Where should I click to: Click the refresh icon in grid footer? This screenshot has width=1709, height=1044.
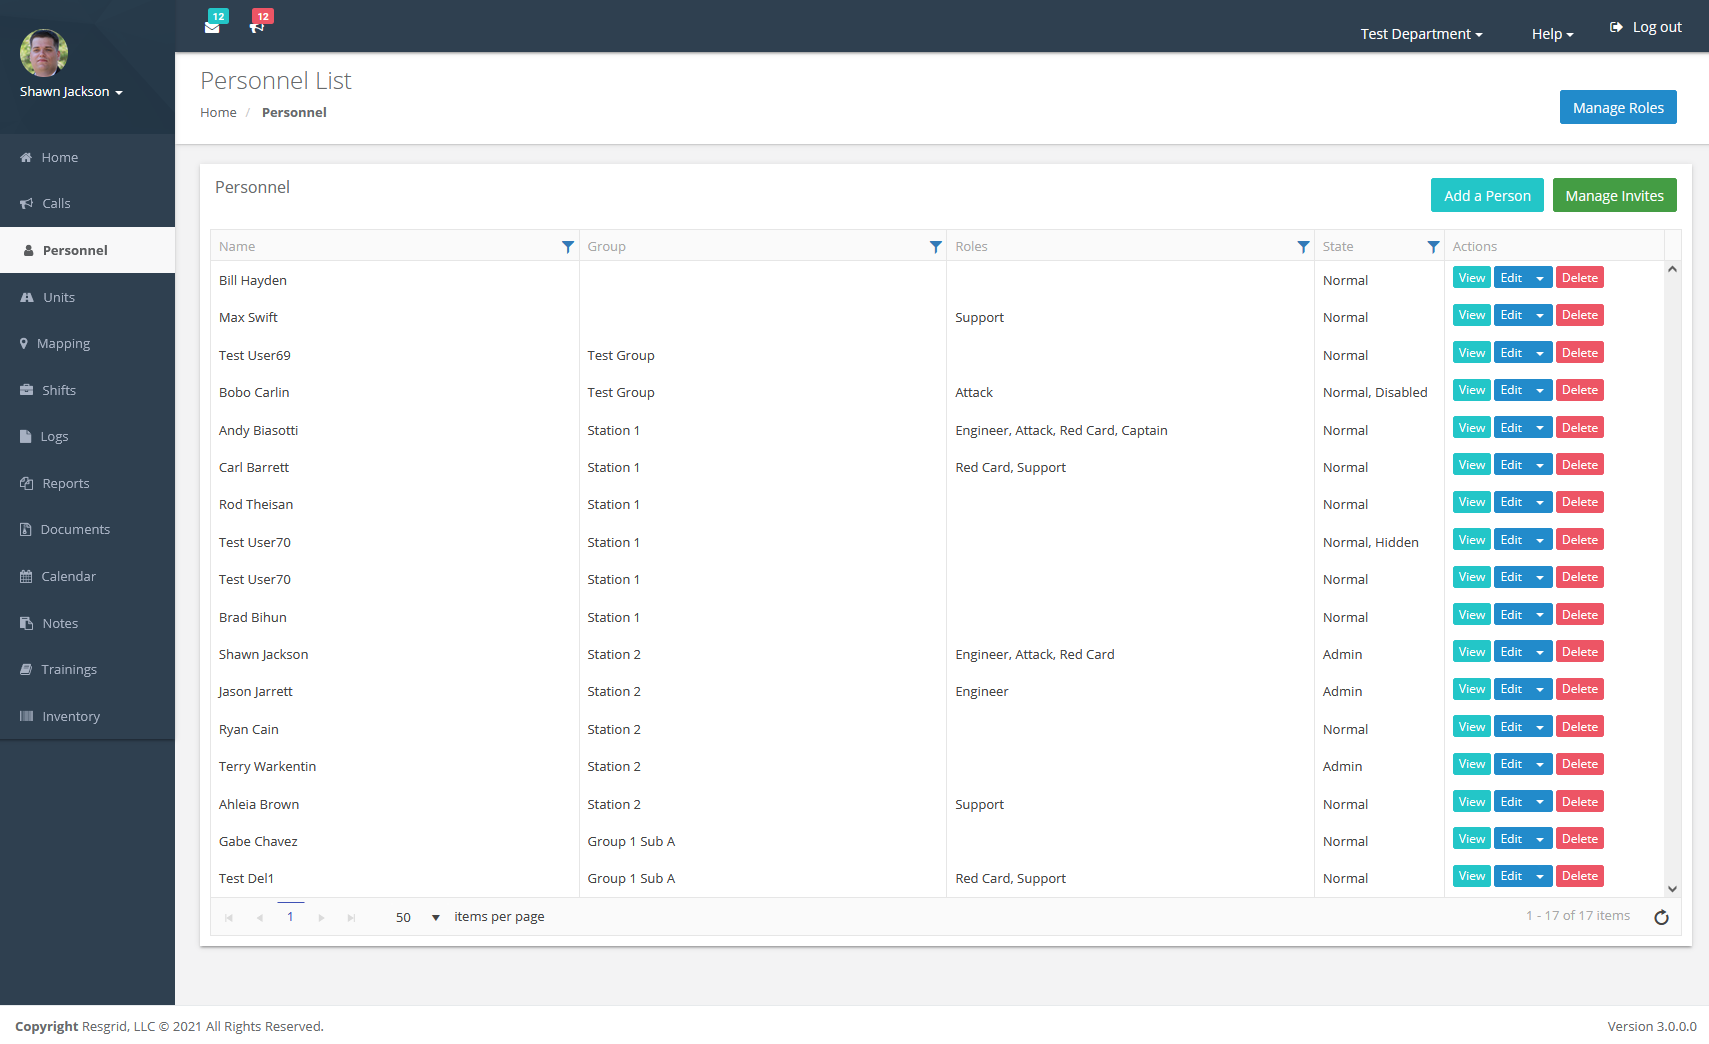pos(1661,917)
